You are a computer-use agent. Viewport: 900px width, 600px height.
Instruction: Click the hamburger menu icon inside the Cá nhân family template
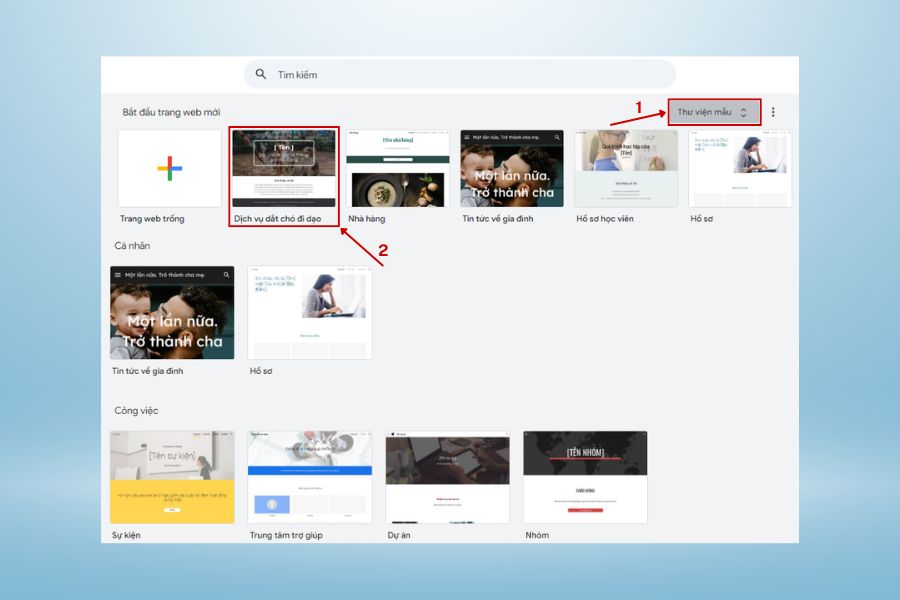[x=118, y=274]
